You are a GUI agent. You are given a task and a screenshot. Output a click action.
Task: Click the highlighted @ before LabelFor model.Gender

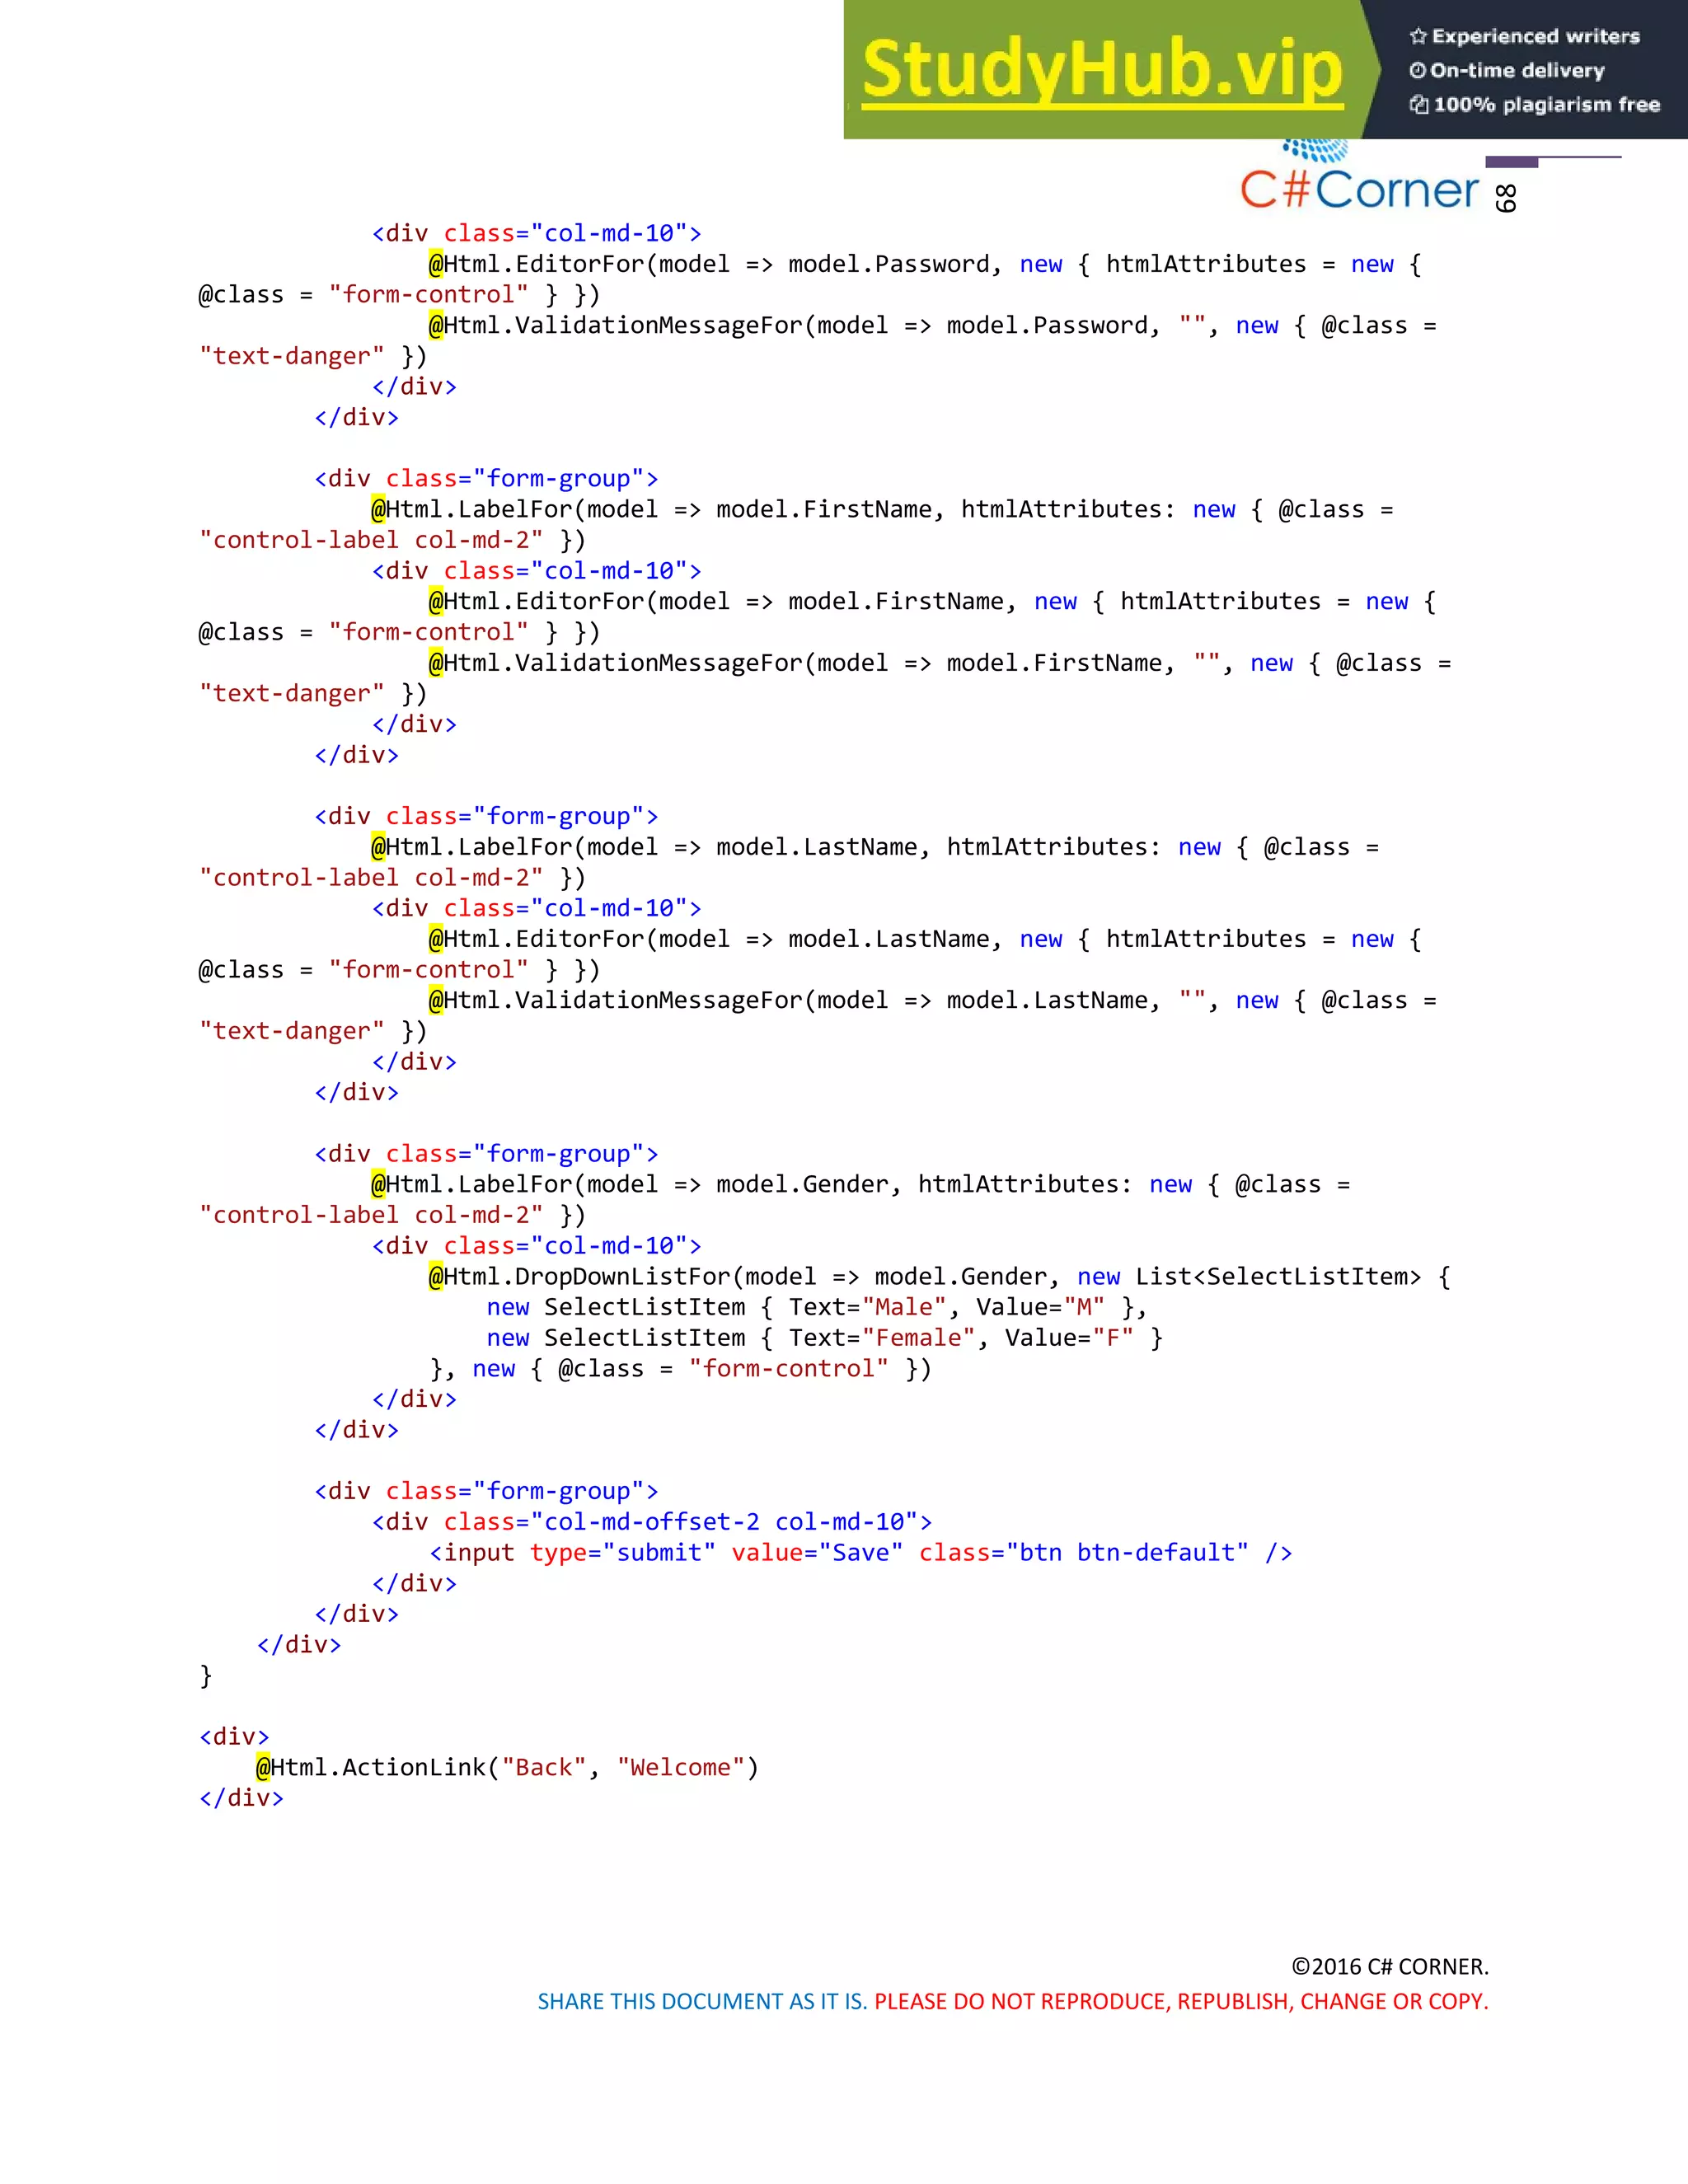tap(378, 1184)
